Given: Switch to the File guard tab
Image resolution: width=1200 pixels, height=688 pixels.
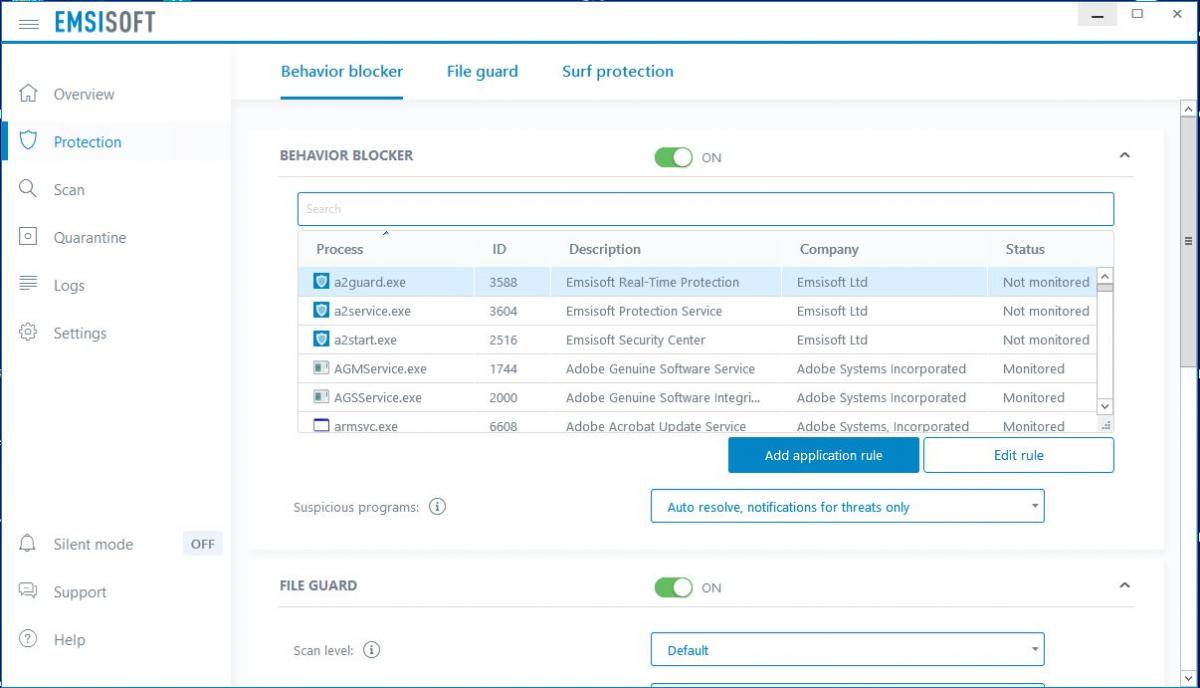Looking at the screenshot, I should tap(482, 71).
